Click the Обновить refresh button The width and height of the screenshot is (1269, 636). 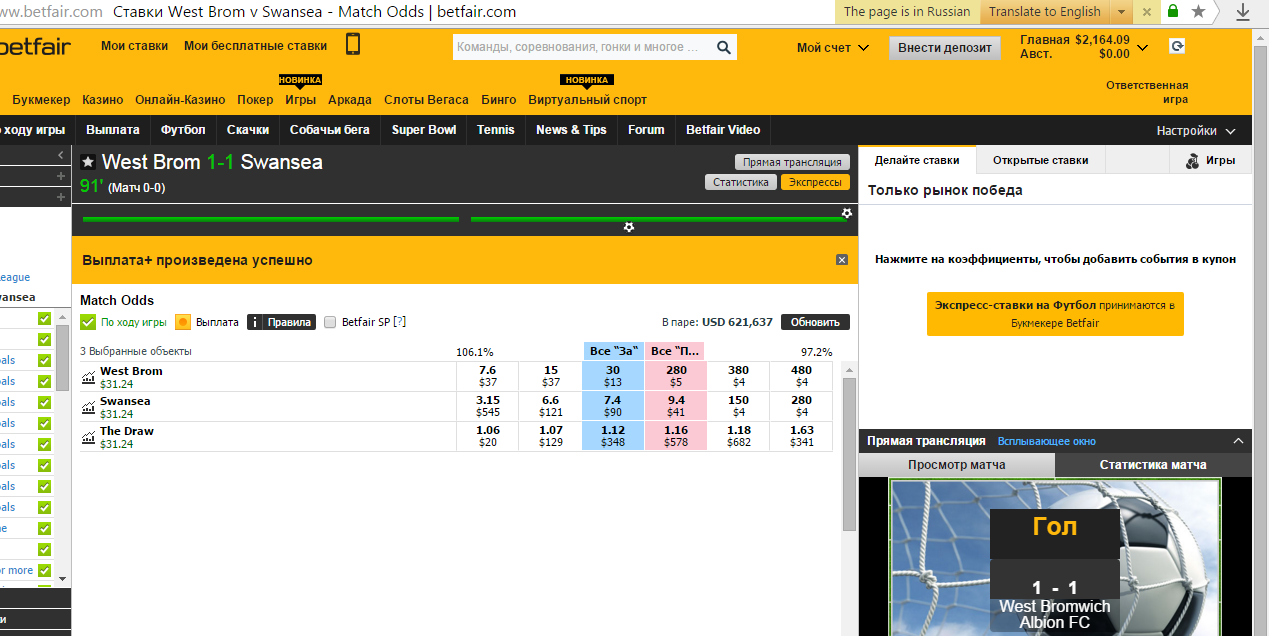pos(815,322)
